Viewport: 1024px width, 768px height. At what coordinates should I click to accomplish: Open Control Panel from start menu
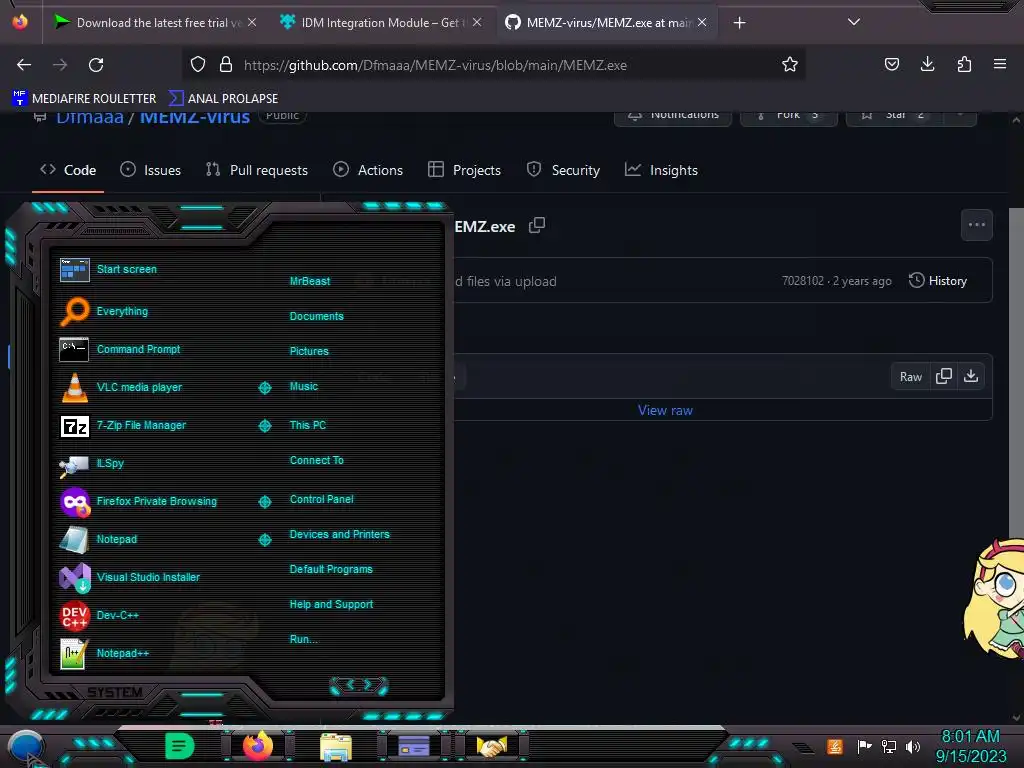coord(321,499)
